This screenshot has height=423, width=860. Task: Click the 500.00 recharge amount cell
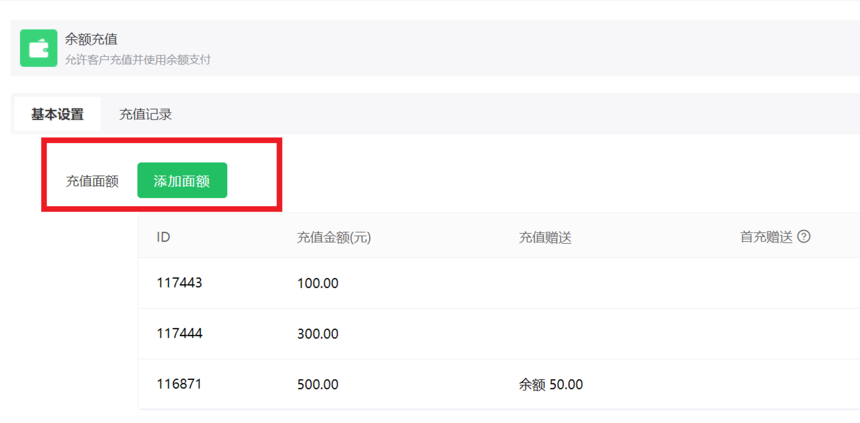tap(318, 385)
